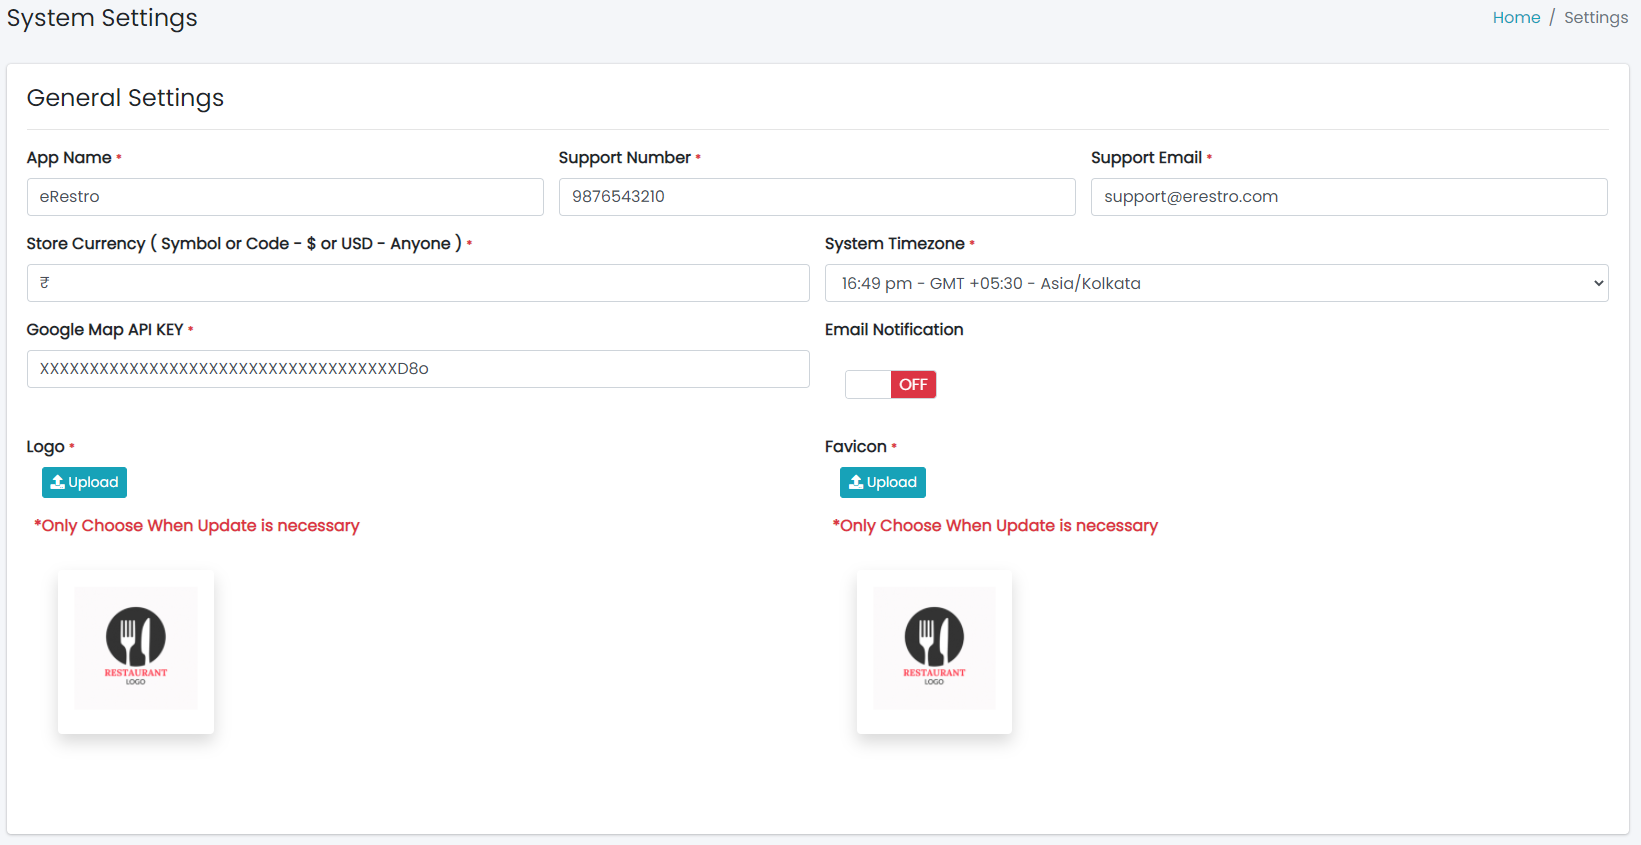This screenshot has height=845, width=1641.
Task: Click the Google Map API KEY field
Action: click(x=418, y=369)
